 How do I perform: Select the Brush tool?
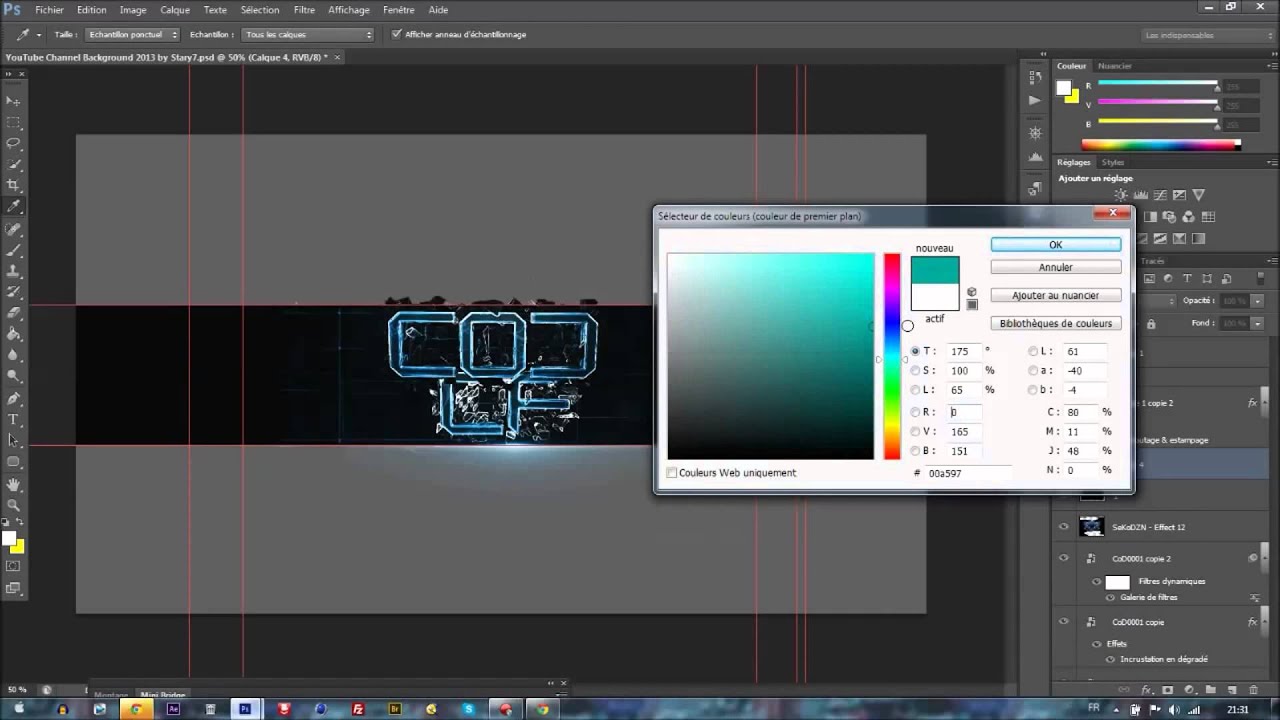[14, 250]
